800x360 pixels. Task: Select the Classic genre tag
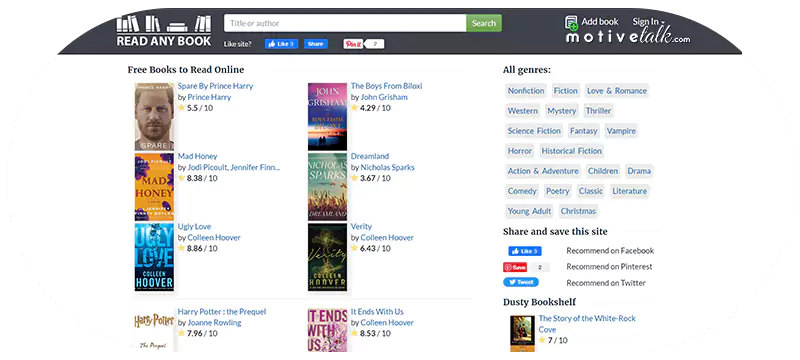(x=591, y=191)
